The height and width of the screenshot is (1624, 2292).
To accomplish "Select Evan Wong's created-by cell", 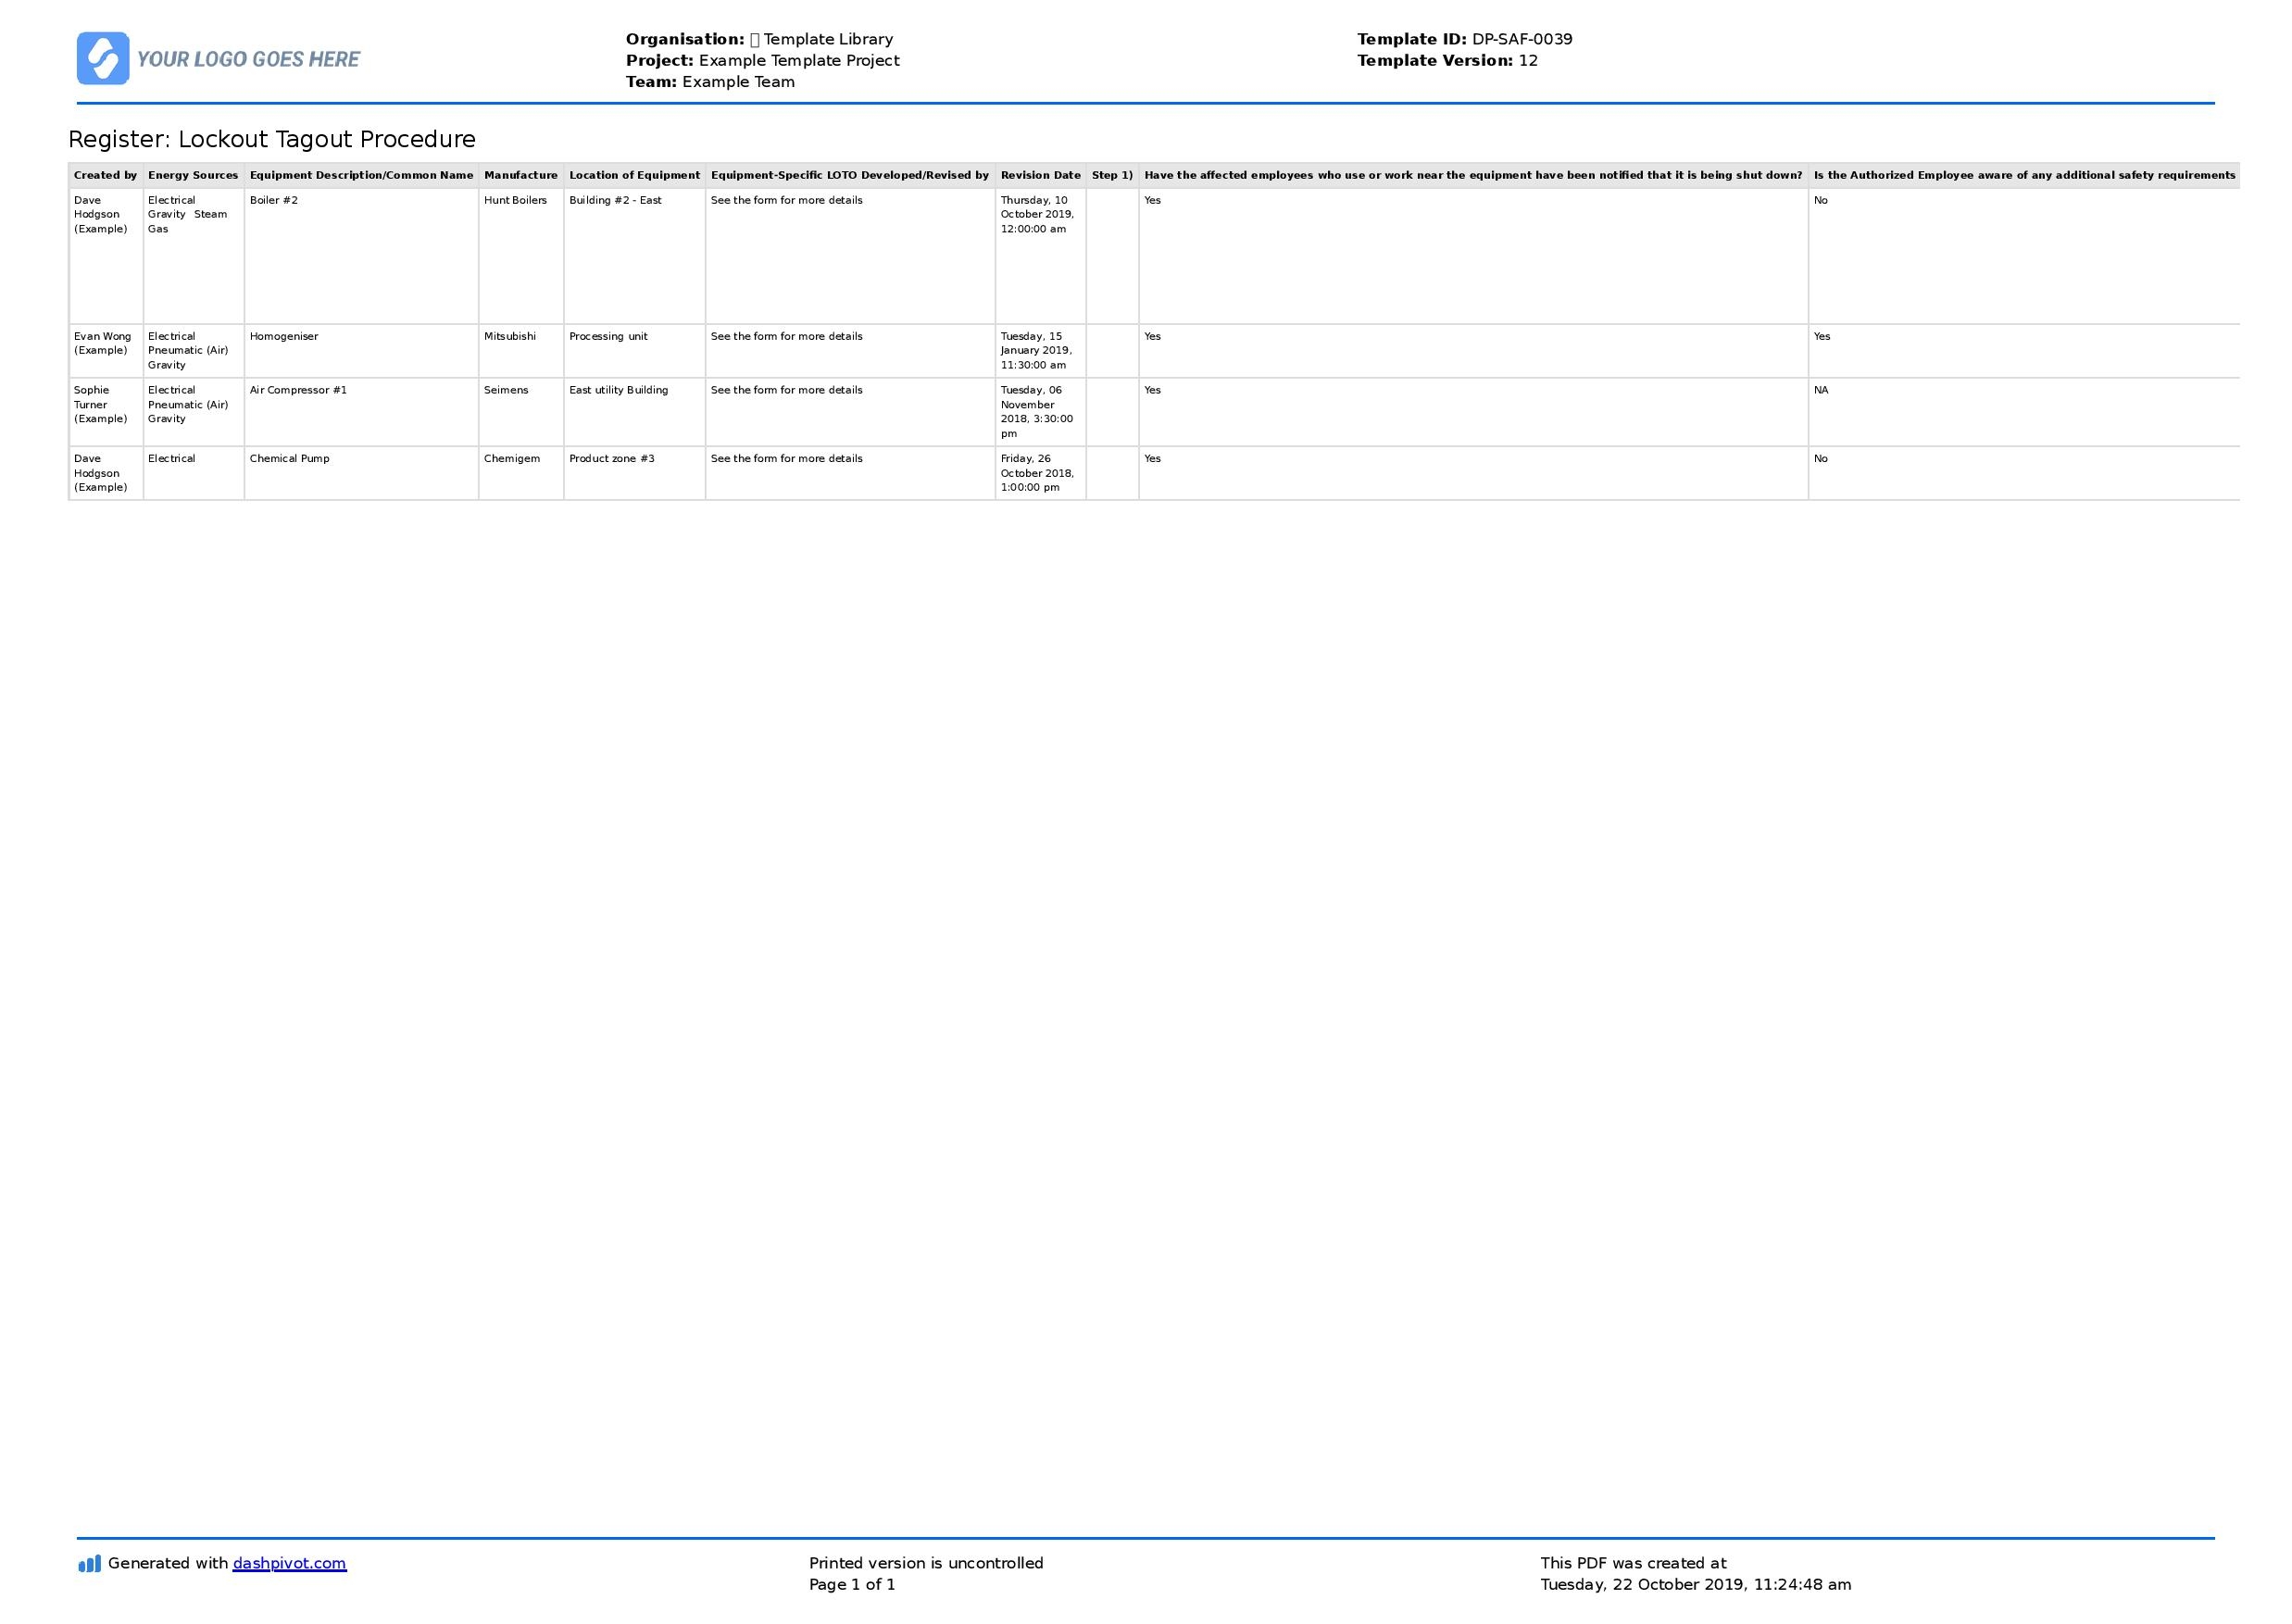I will click(102, 343).
